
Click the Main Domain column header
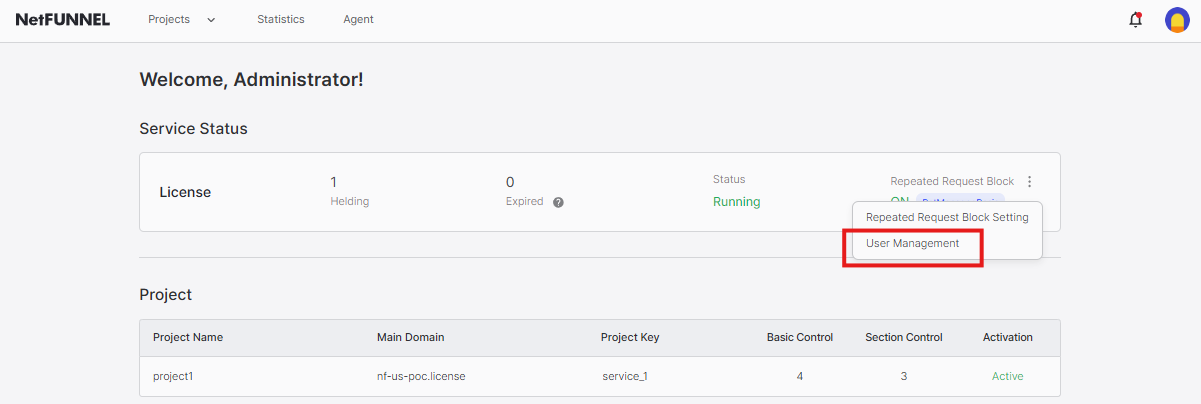coord(411,337)
